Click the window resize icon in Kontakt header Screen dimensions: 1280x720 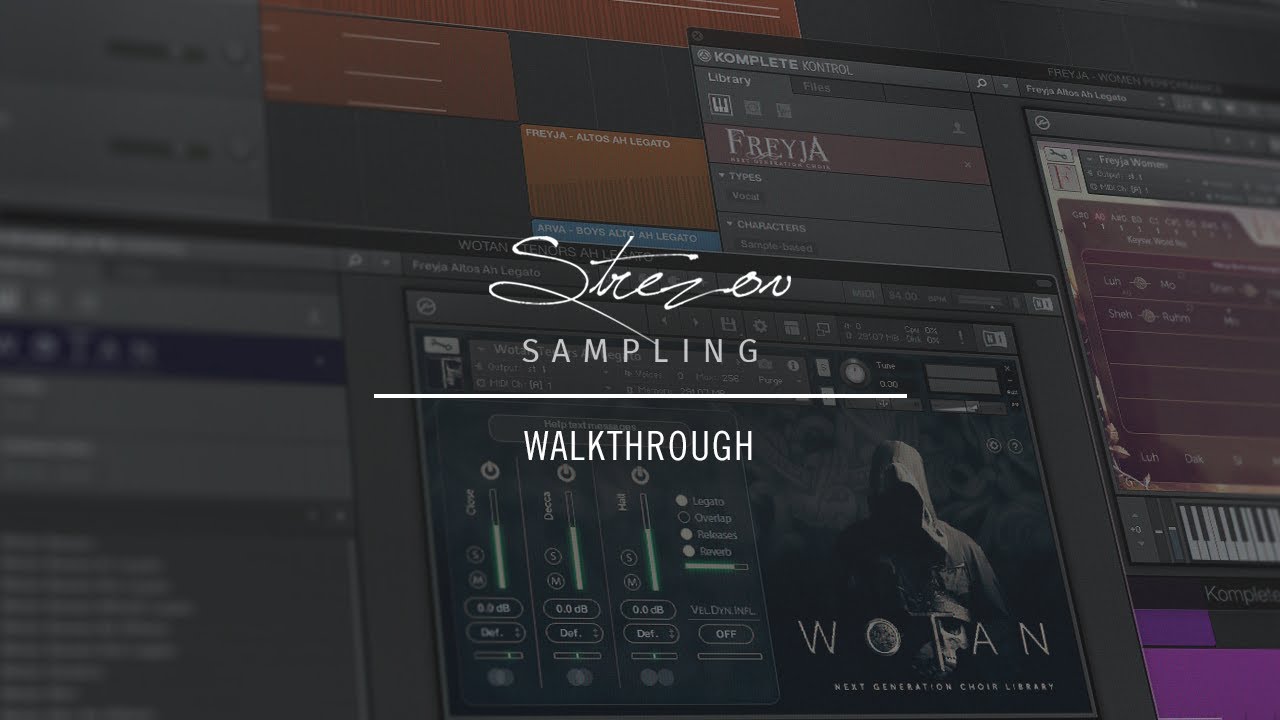pyautogui.click(x=823, y=328)
